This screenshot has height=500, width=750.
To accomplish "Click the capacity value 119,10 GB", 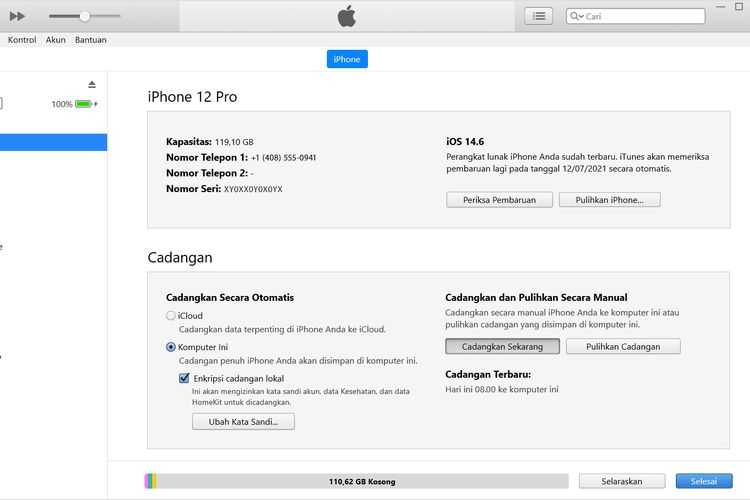I will [x=234, y=142].
